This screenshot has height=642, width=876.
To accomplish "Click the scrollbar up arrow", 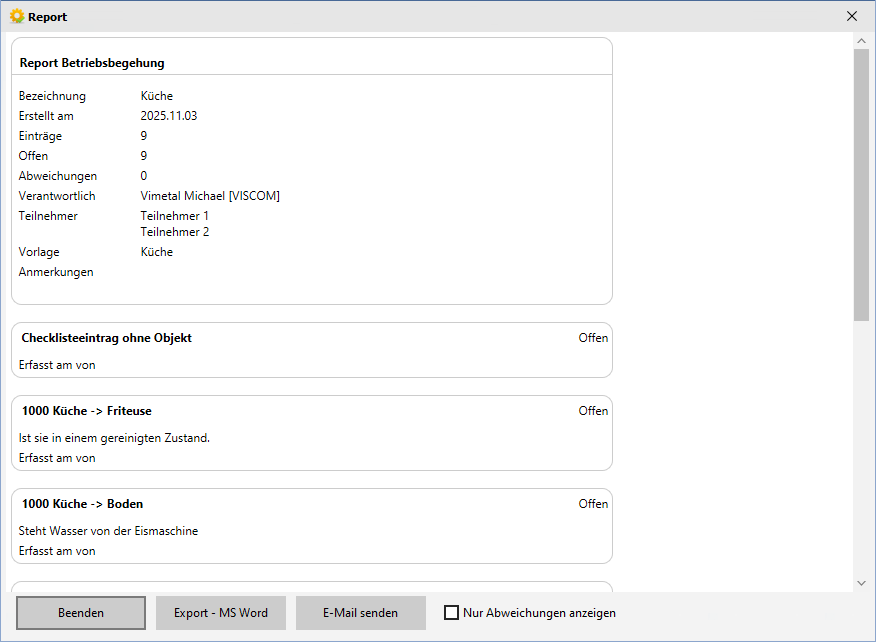I will point(861,41).
